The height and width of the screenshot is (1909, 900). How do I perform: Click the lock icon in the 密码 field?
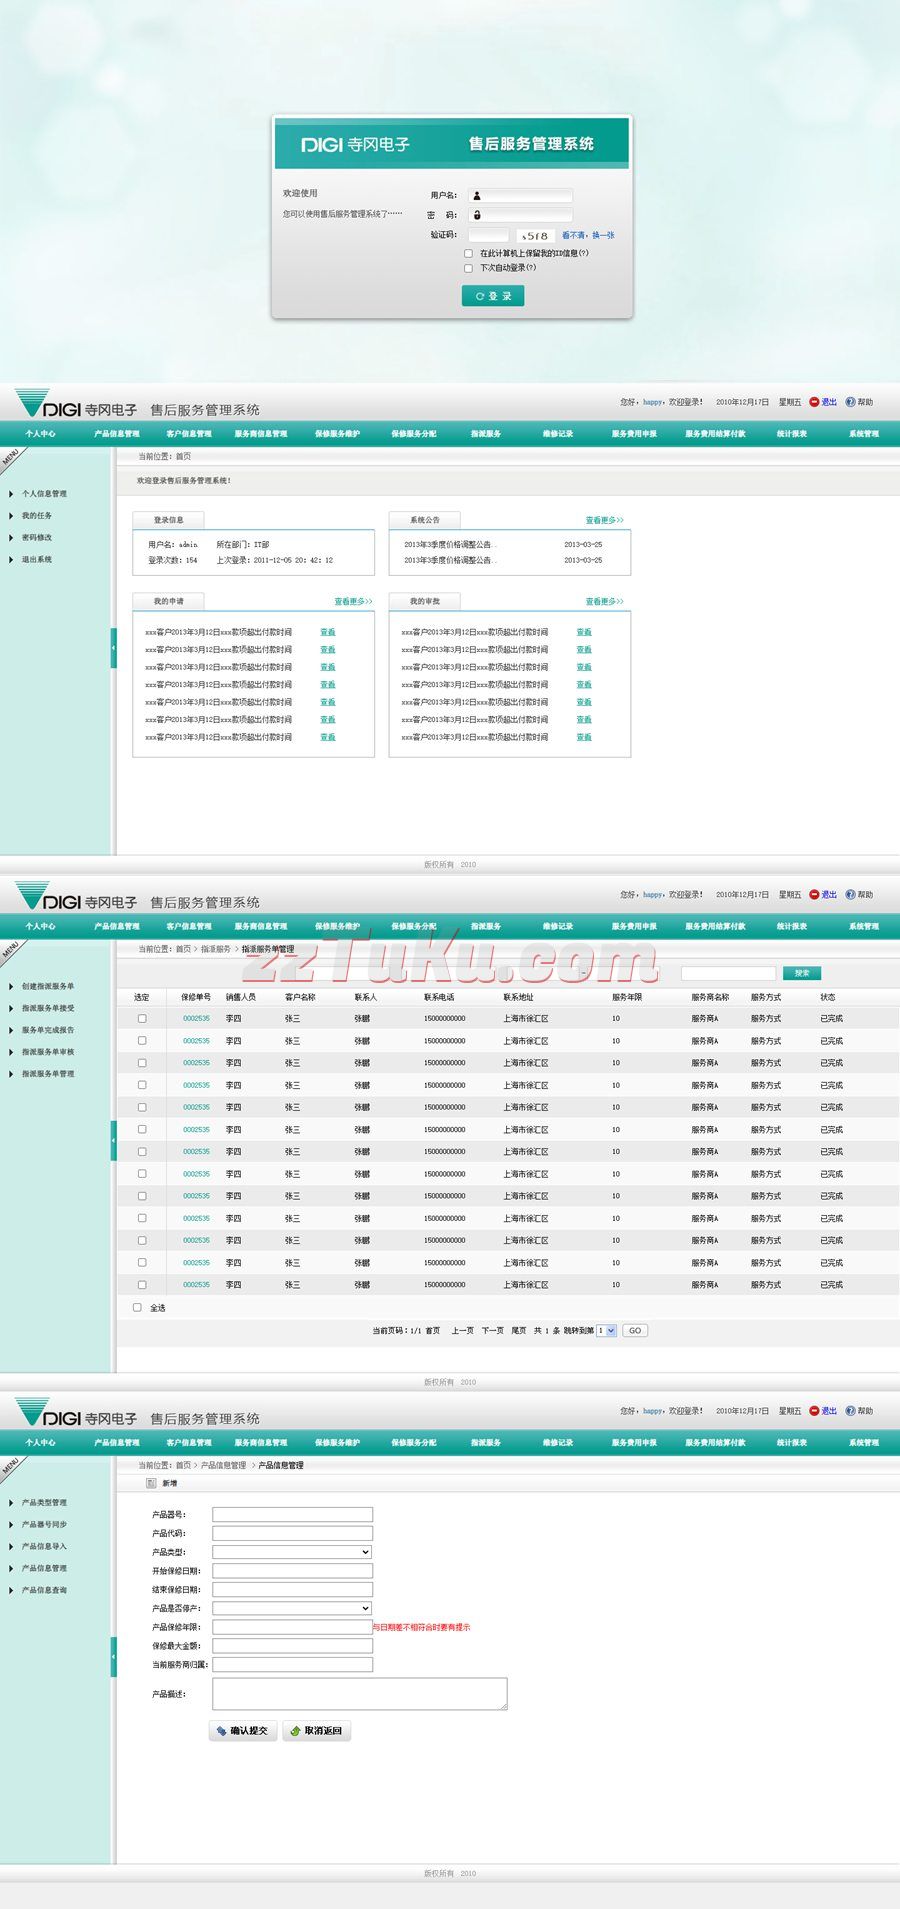(477, 215)
